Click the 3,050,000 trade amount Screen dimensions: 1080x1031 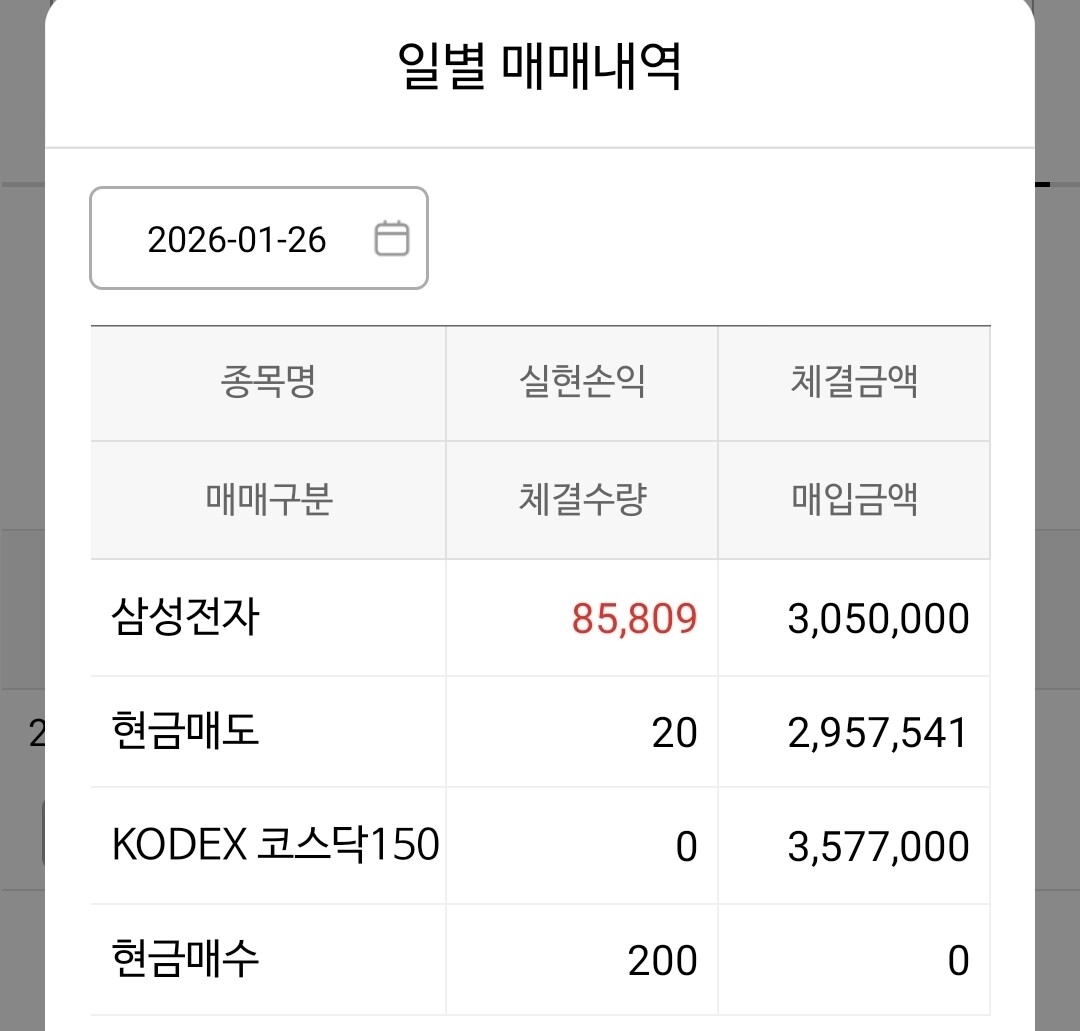click(878, 619)
